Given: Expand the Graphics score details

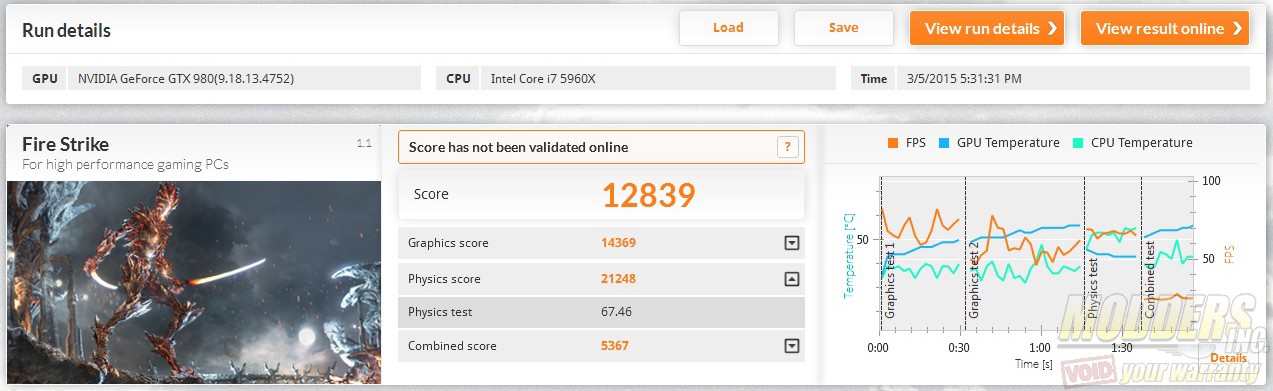Looking at the screenshot, I should point(792,243).
